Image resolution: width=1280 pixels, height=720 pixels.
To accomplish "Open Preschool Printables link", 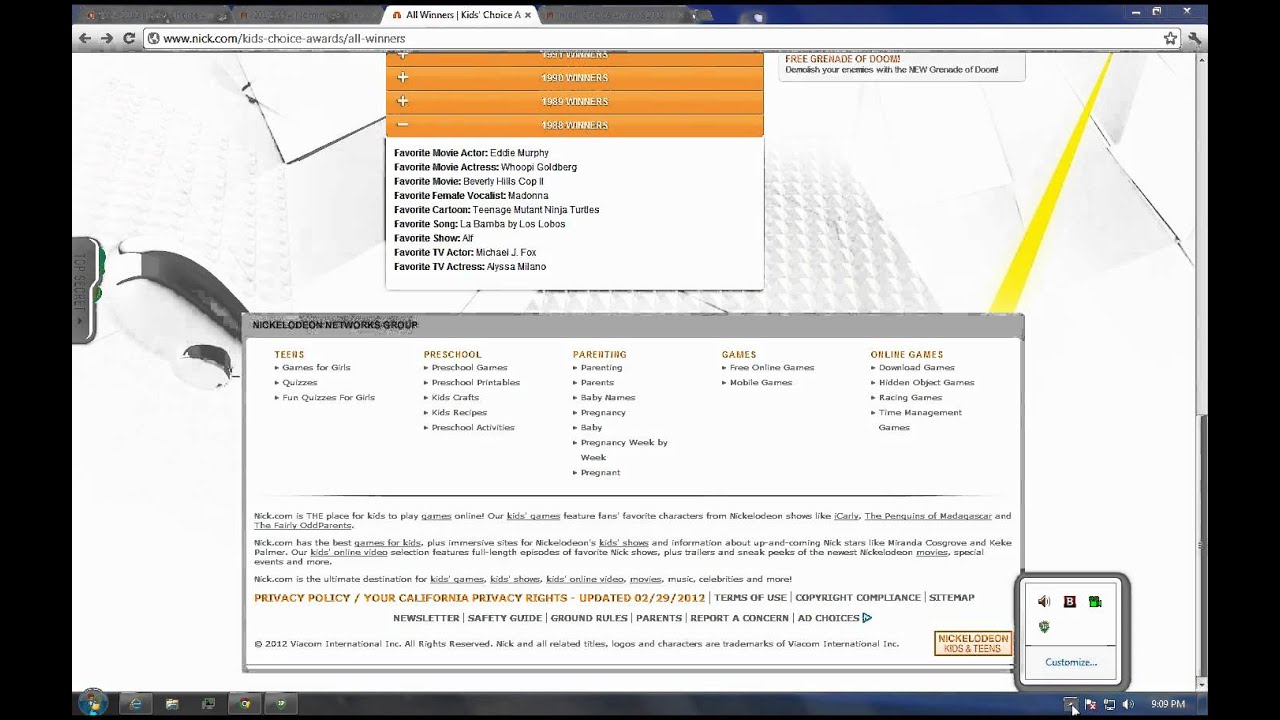I will [x=475, y=382].
